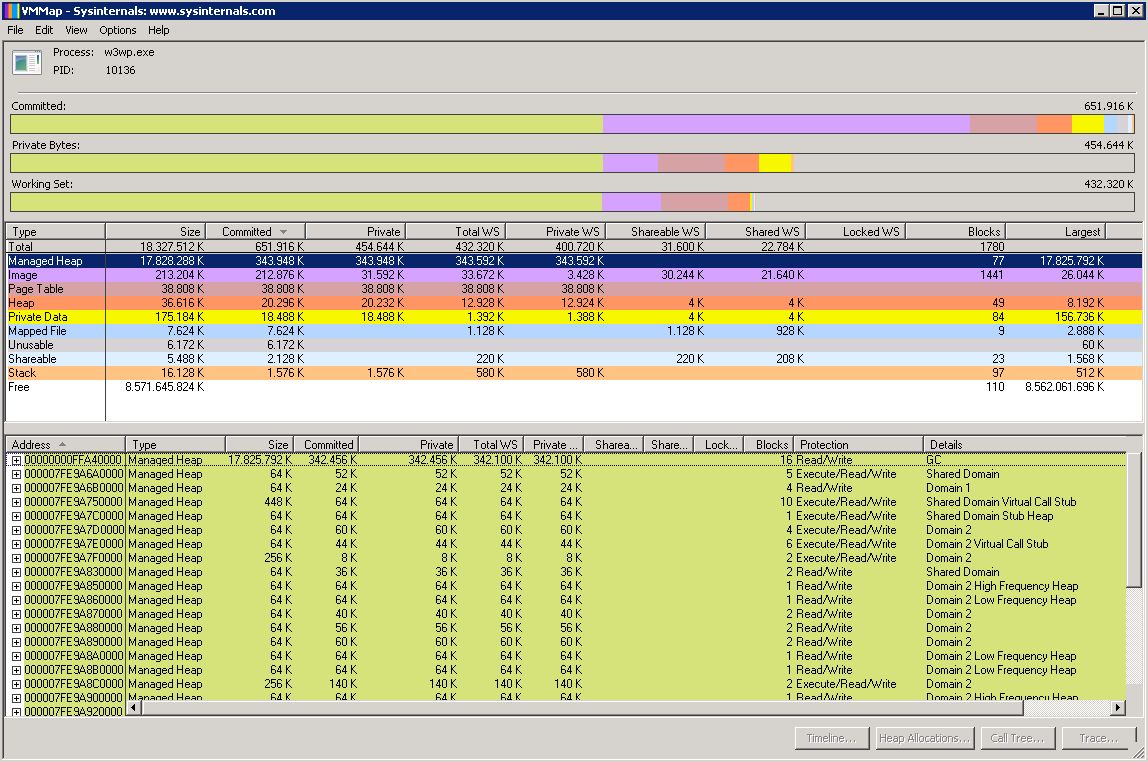Click "Shared Domain Stub Heap" detail text
This screenshot has width=1148, height=762.
989,516
